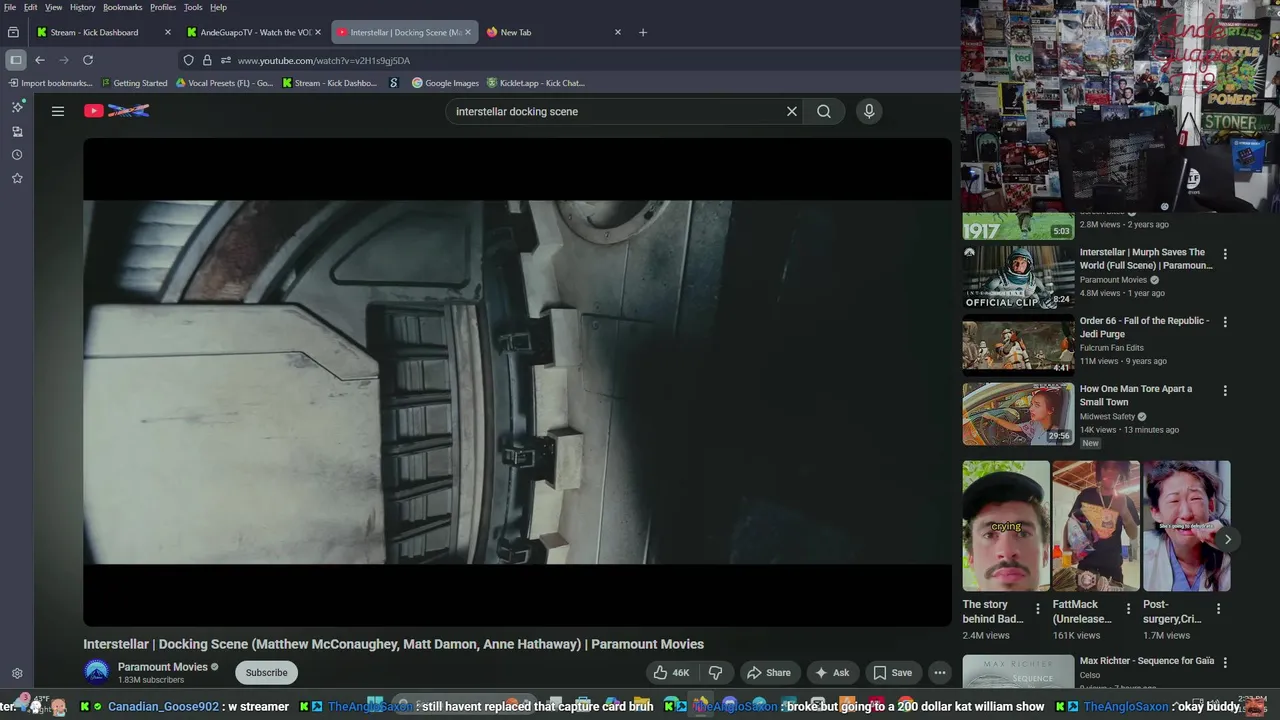Show next Shorts with right chevron

click(x=1227, y=539)
